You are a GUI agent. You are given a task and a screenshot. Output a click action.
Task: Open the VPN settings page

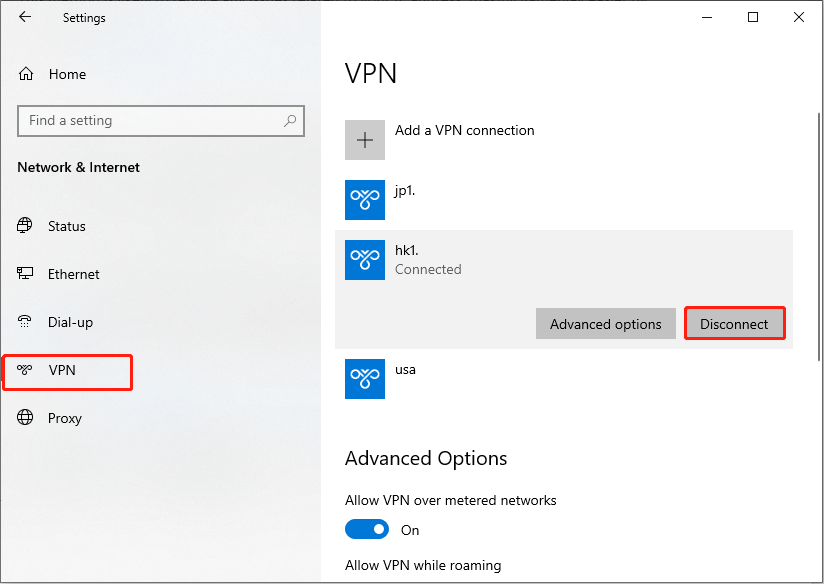(x=62, y=371)
